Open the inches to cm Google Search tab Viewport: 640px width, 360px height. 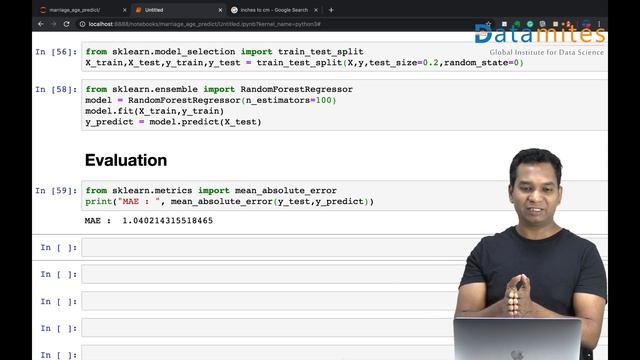pos(274,10)
